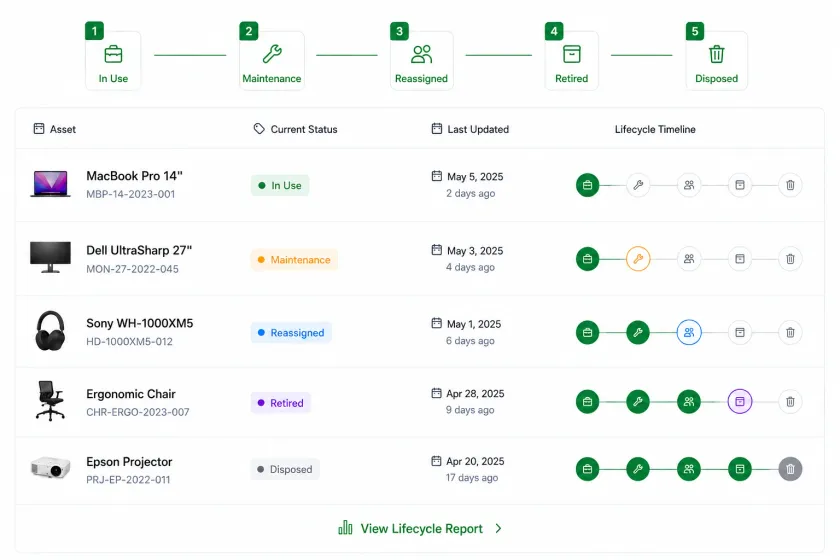Screen dimensions: 840x560
Task: Click MacBook Pro row's maintenance wrench timeline icon
Action: click(x=638, y=185)
